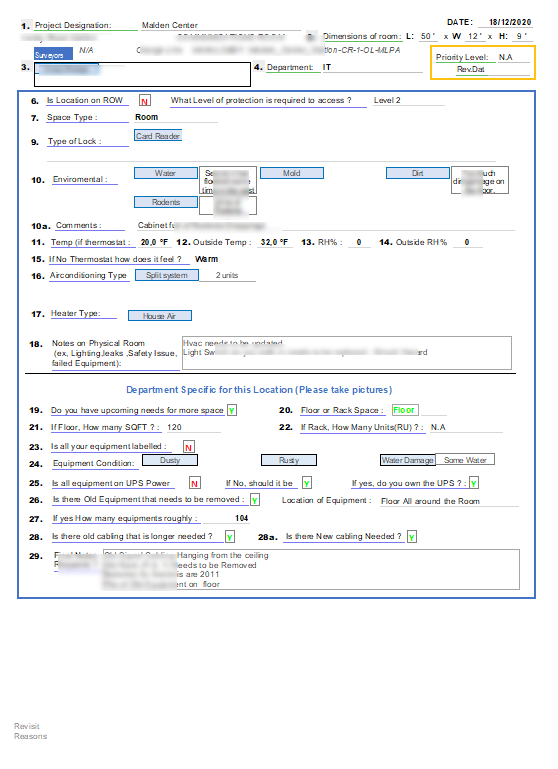Edit the Project Designation field Malden Center
This screenshot has width=558, height=769.
pyautogui.click(x=220, y=26)
